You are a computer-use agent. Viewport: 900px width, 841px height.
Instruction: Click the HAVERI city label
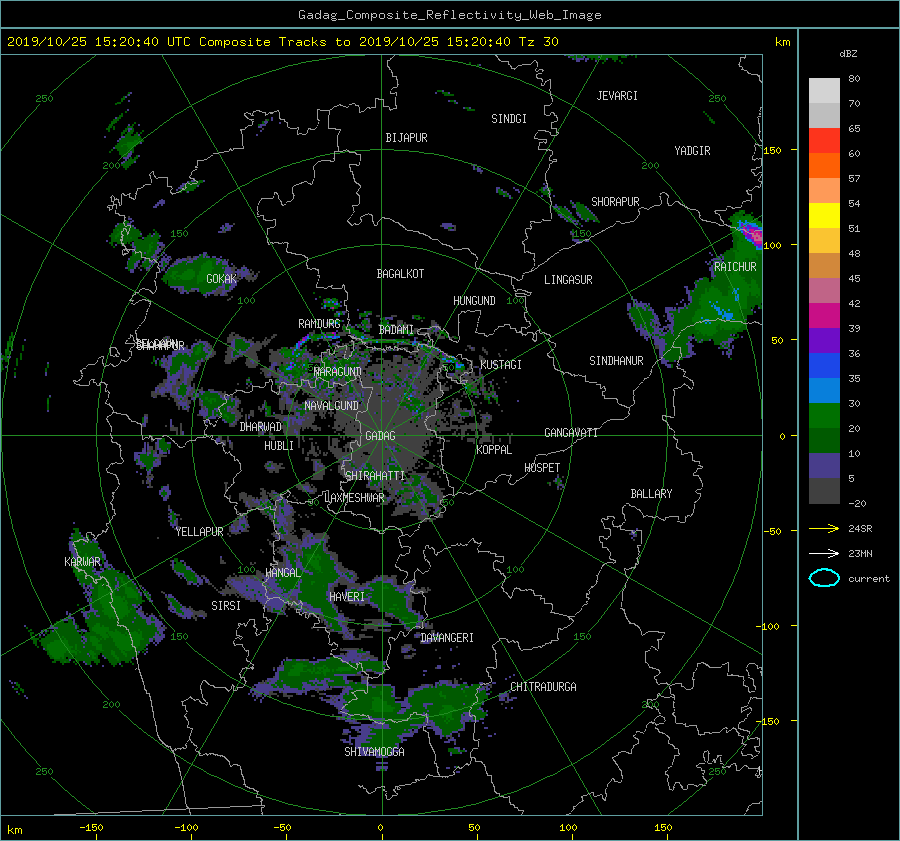pos(347,597)
